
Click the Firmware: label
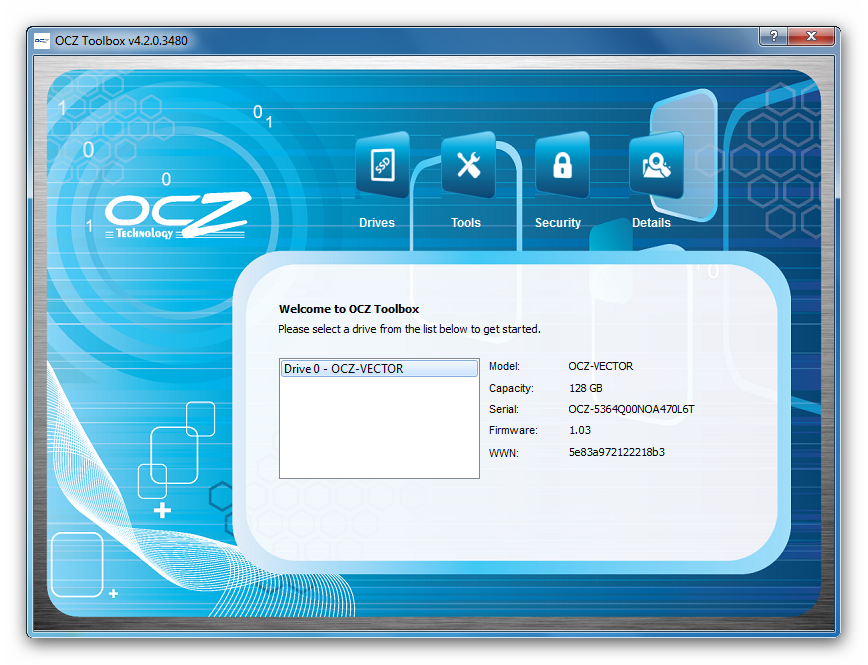[x=513, y=430]
